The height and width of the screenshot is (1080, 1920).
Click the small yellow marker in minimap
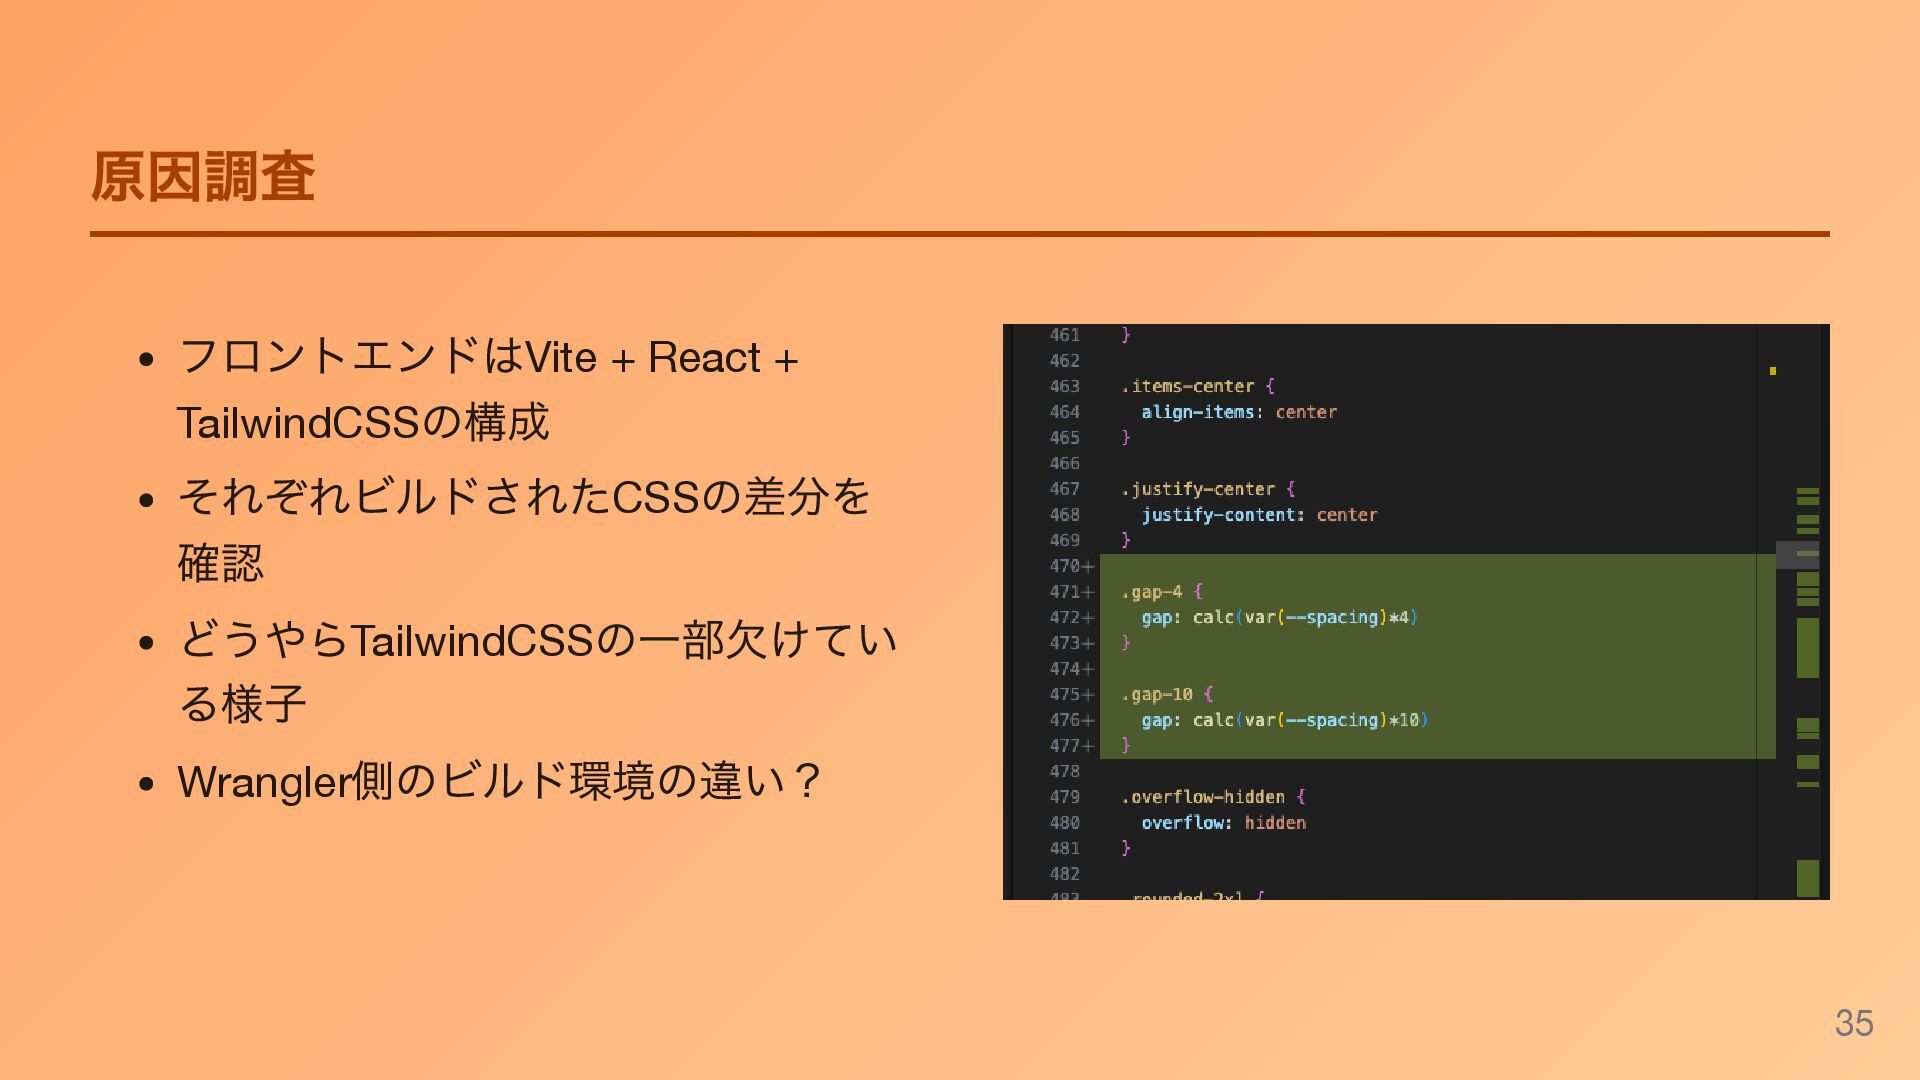coord(1772,371)
